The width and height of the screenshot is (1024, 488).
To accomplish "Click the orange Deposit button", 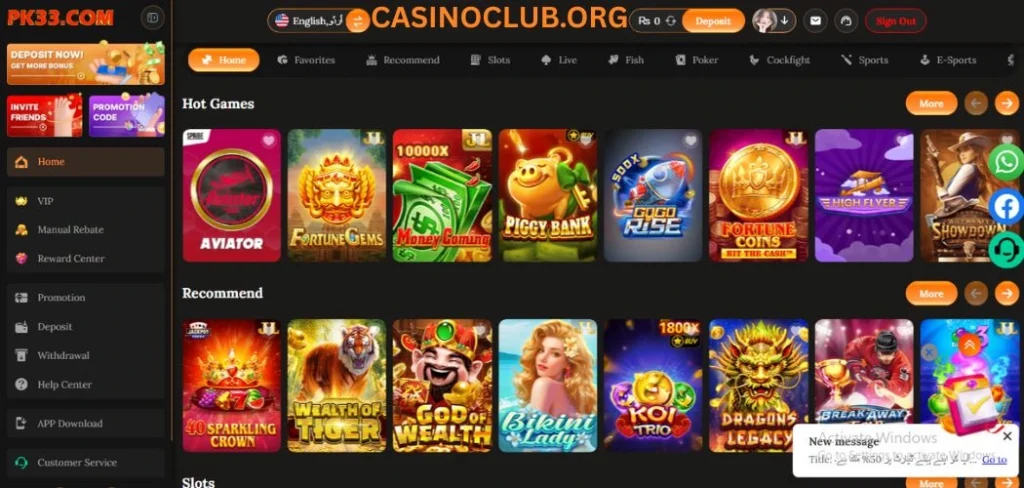I will (x=713, y=21).
